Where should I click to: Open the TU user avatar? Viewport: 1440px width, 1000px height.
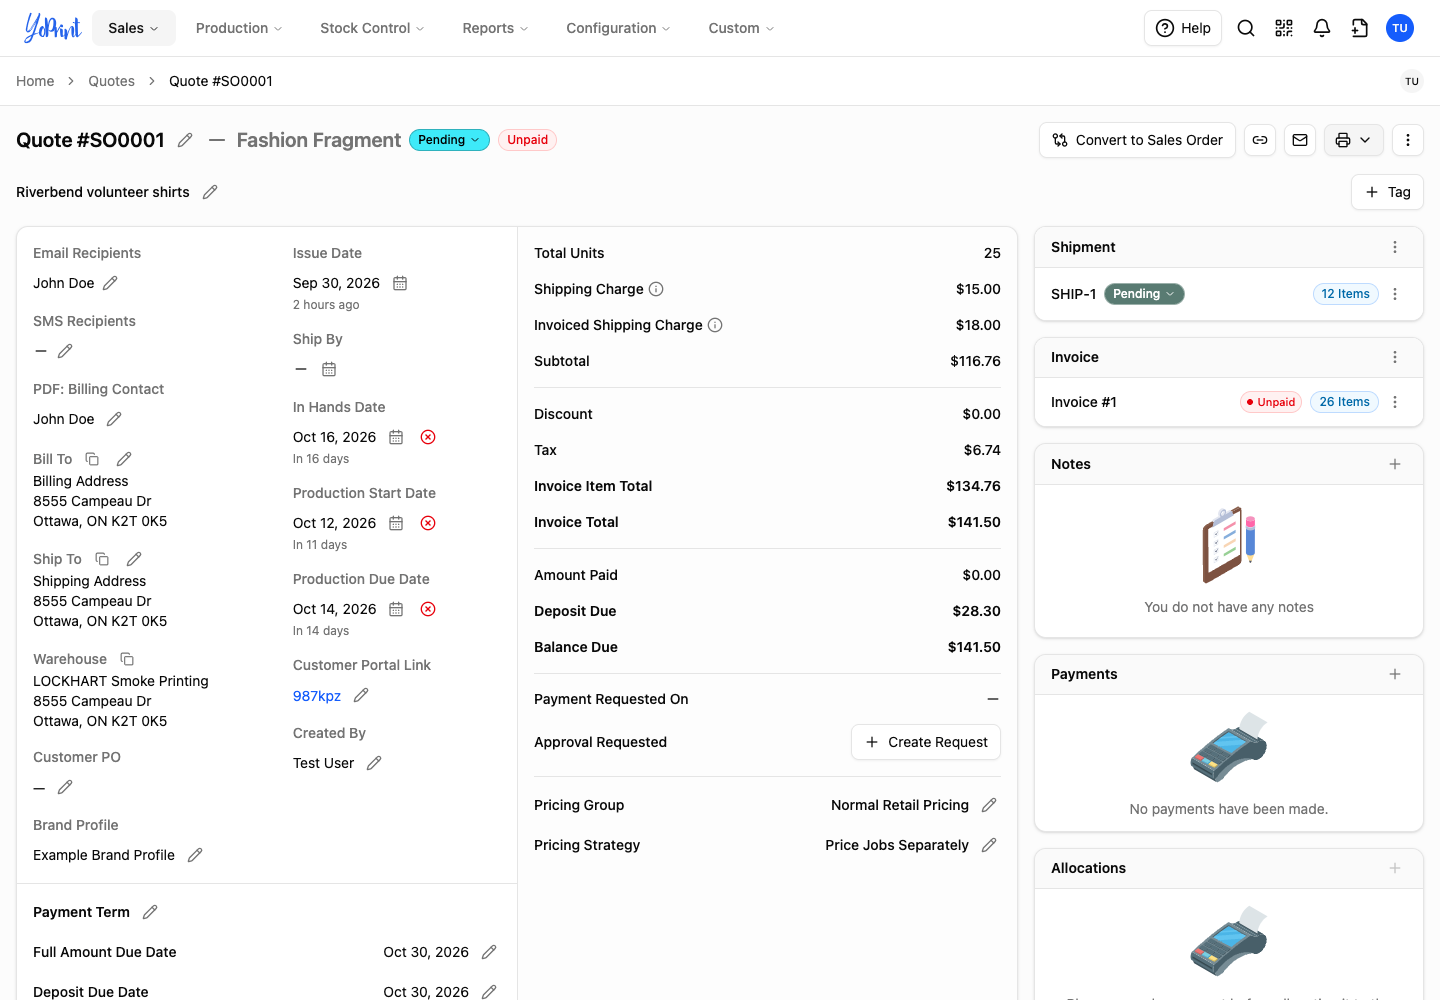pyautogui.click(x=1400, y=28)
